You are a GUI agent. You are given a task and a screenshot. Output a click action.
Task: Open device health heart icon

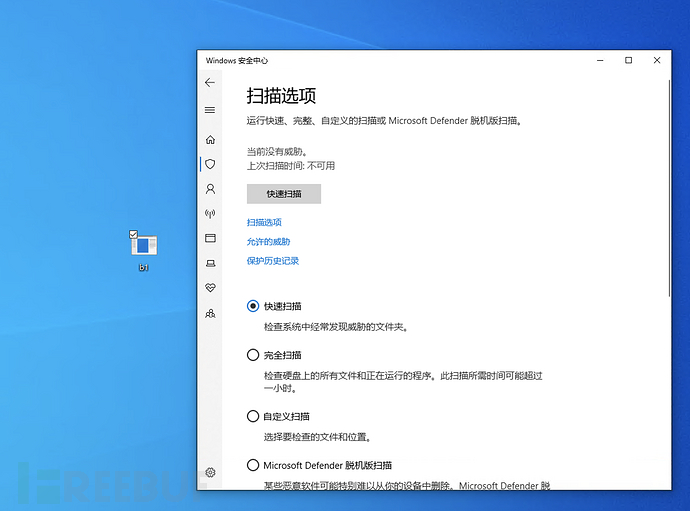210,287
